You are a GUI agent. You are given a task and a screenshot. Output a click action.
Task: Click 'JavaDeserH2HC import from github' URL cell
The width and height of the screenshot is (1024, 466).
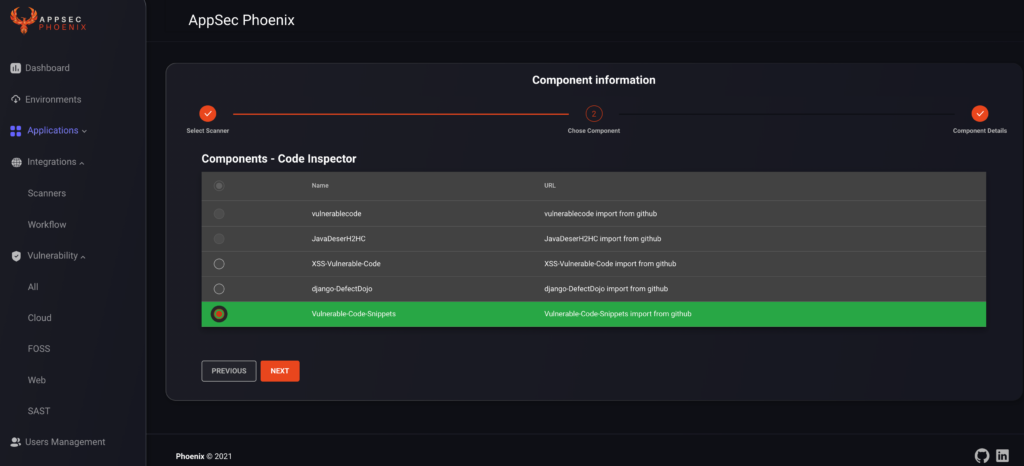pos(603,239)
